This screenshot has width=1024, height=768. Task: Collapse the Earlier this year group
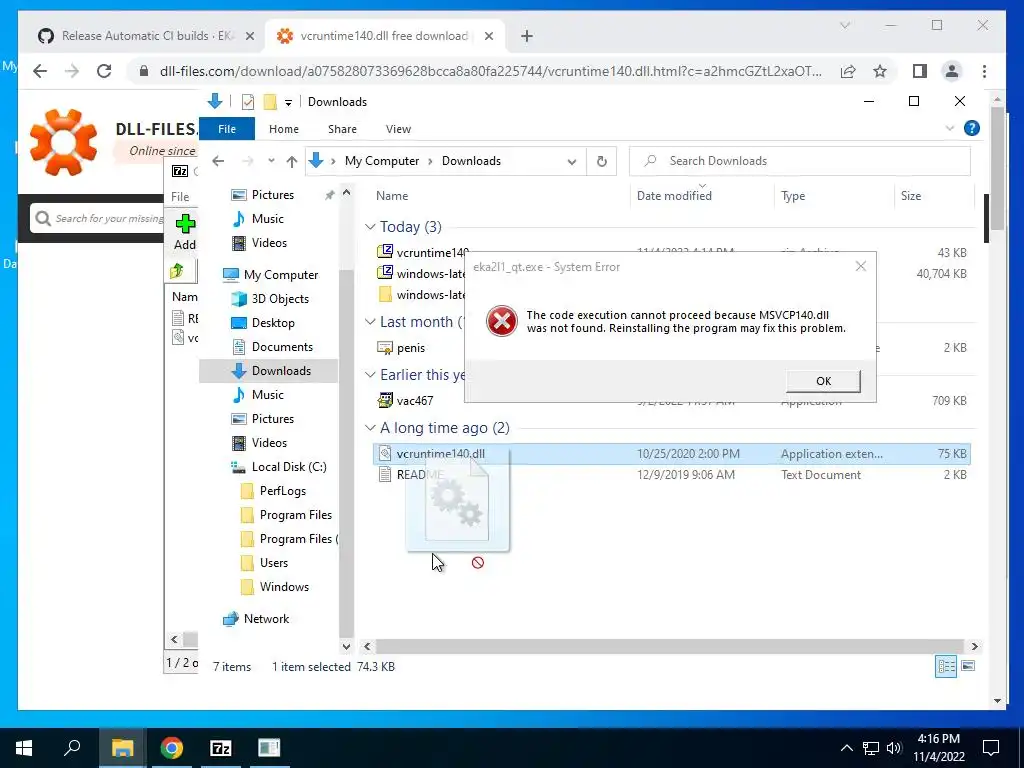point(370,375)
